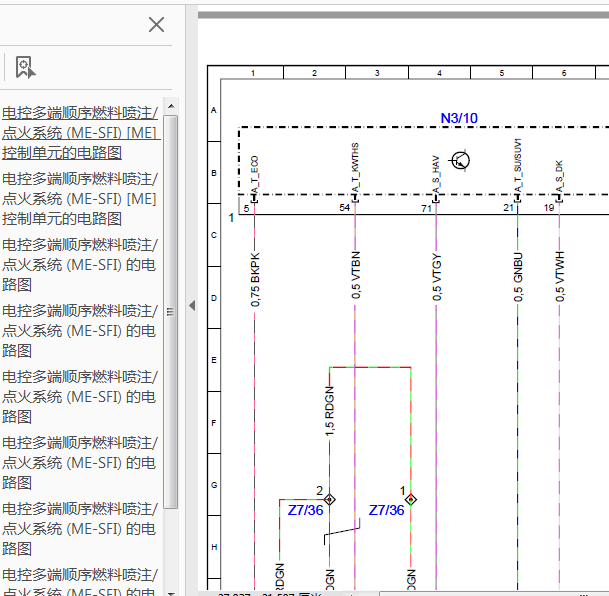Viewport: 609px width, 596px height.
Task: Click the 0,5 VTBN wire label
Action: [355, 275]
